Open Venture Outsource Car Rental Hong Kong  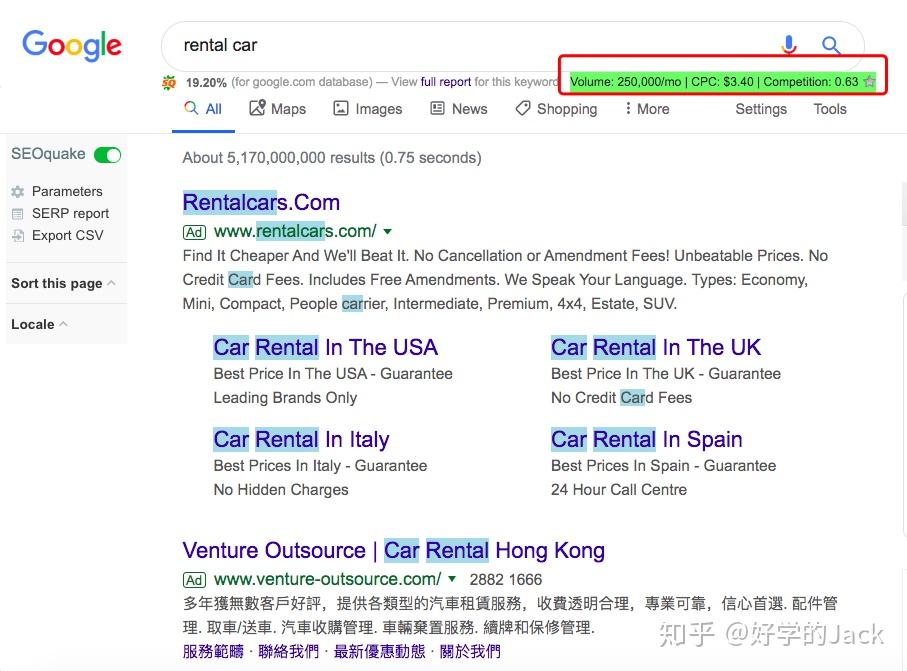pos(393,550)
